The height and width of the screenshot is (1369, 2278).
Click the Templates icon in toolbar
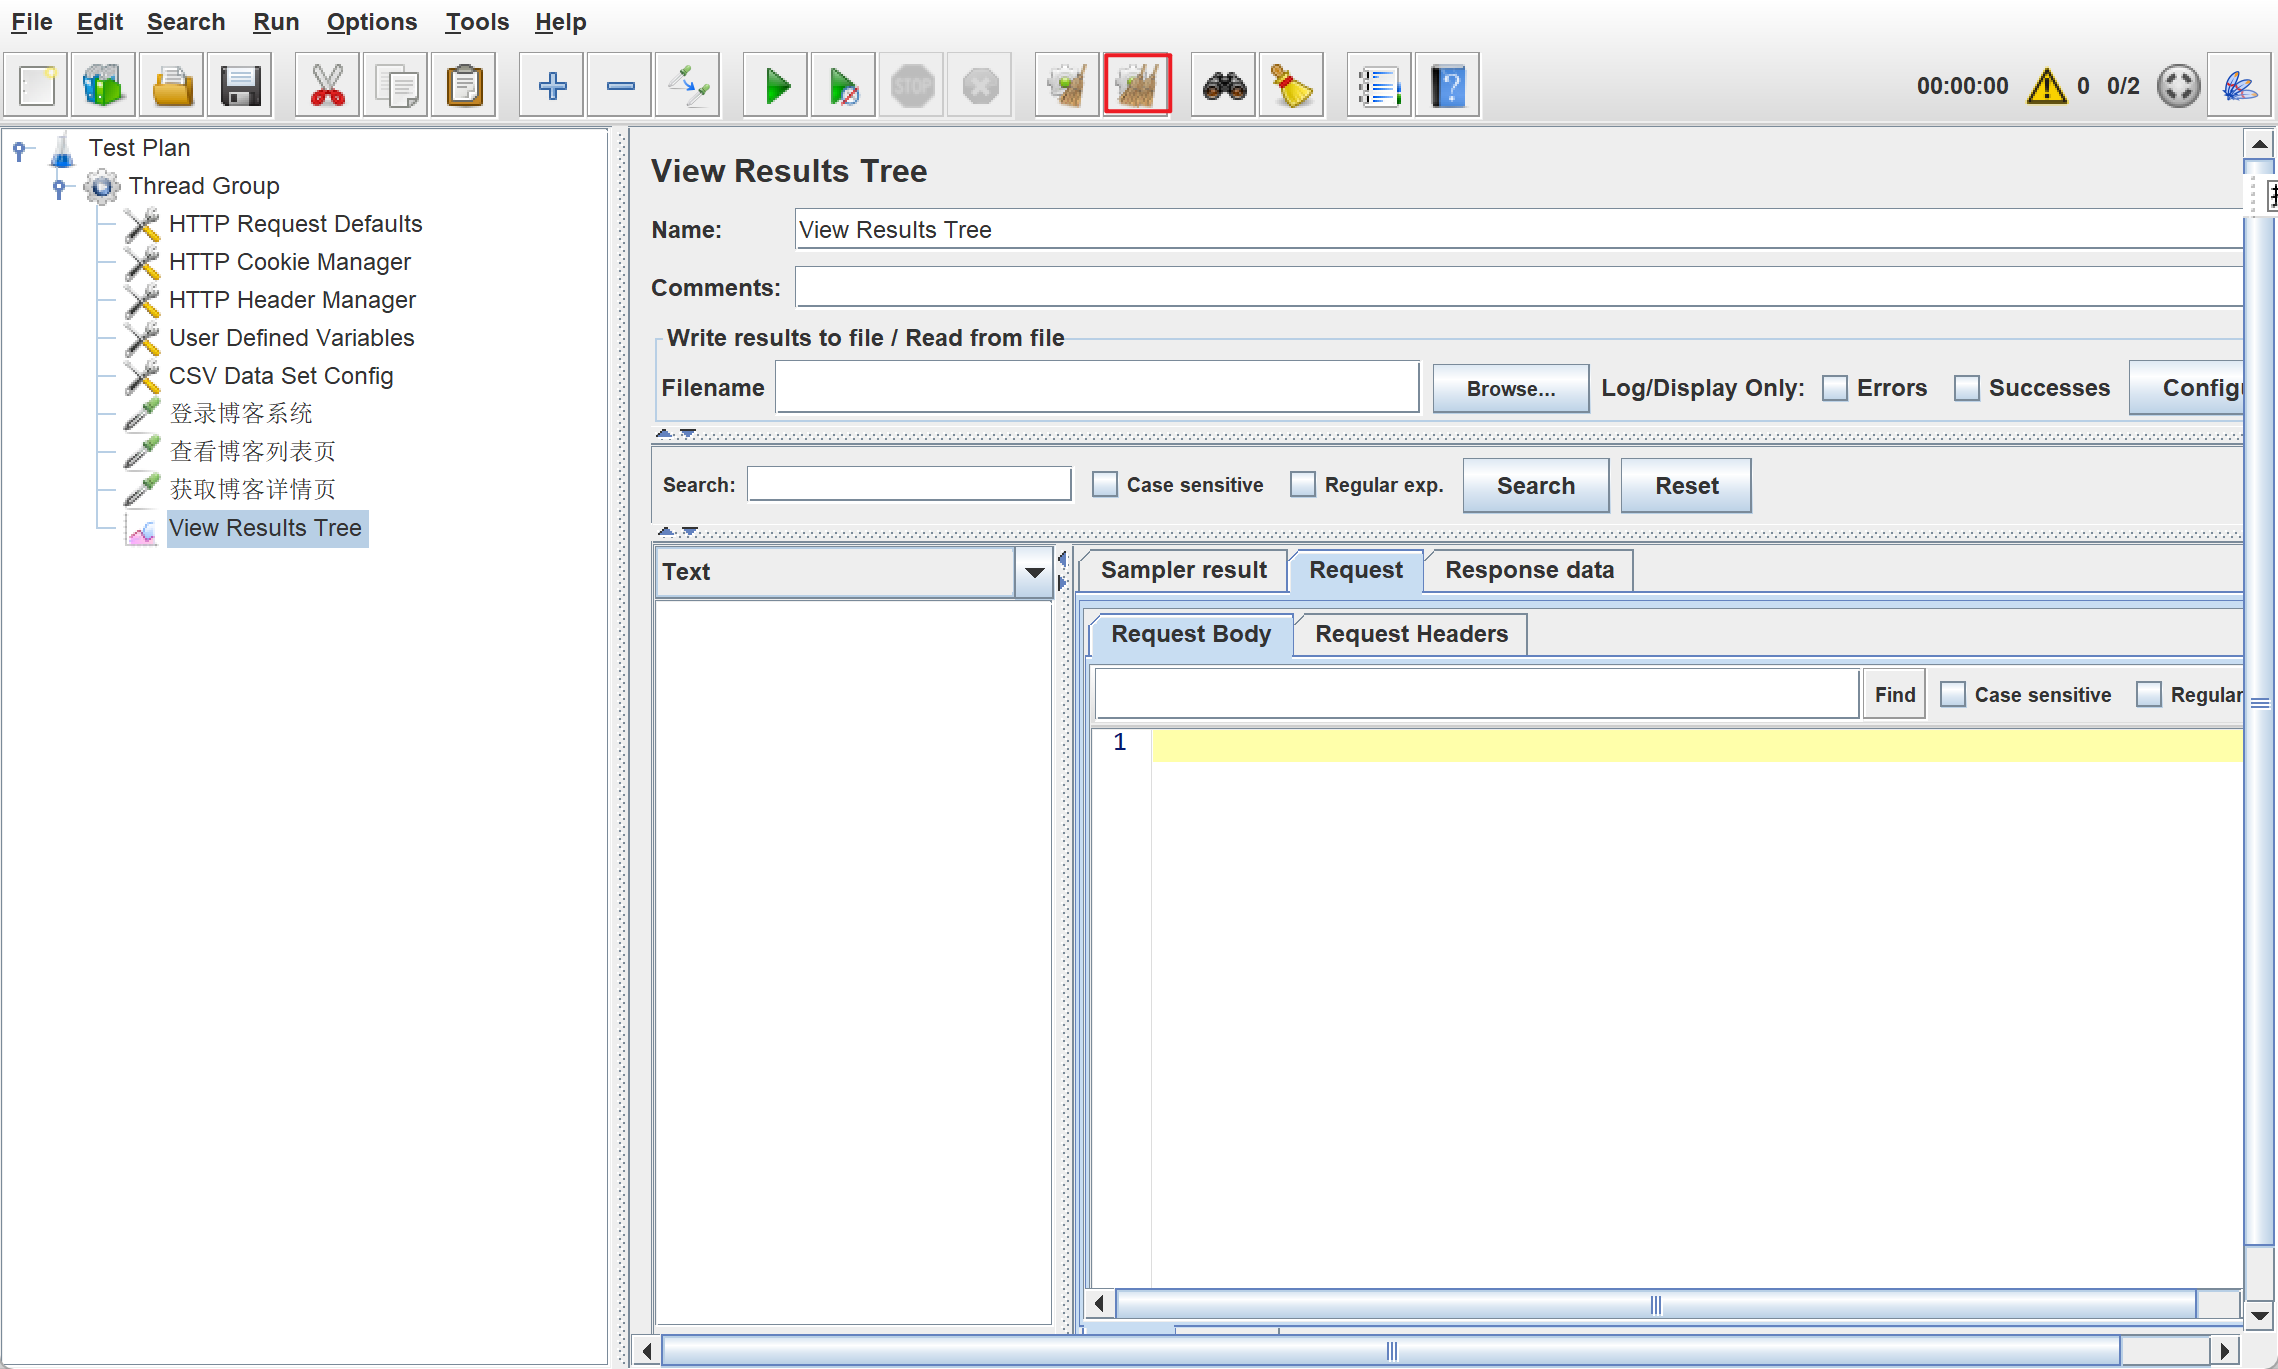coord(104,86)
